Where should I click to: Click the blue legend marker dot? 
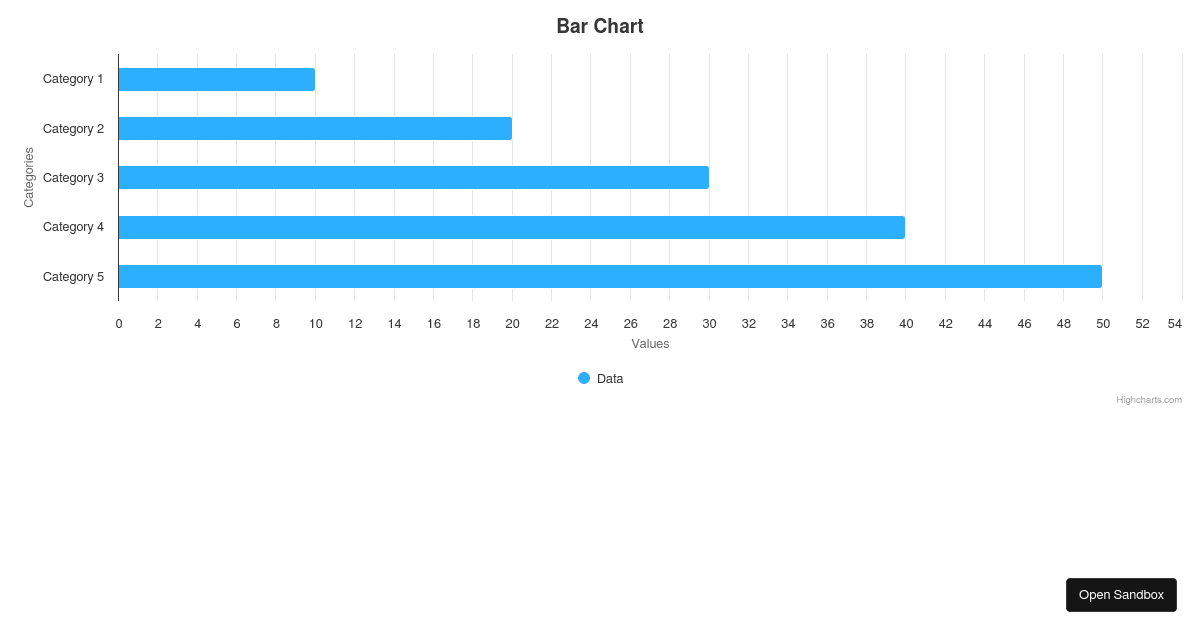tap(583, 378)
